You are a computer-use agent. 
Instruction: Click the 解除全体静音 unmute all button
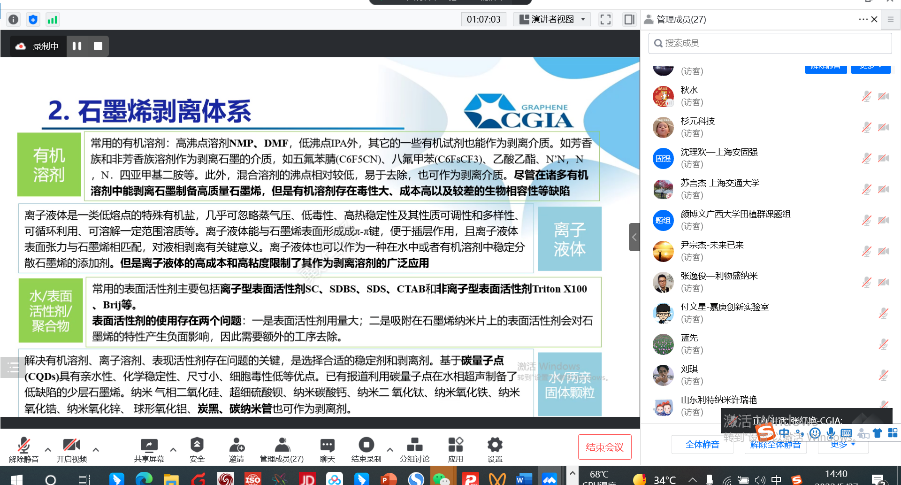tap(775, 444)
